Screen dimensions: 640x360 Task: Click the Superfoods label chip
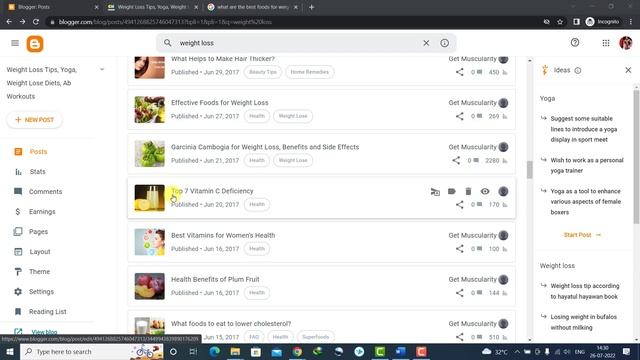point(316,337)
